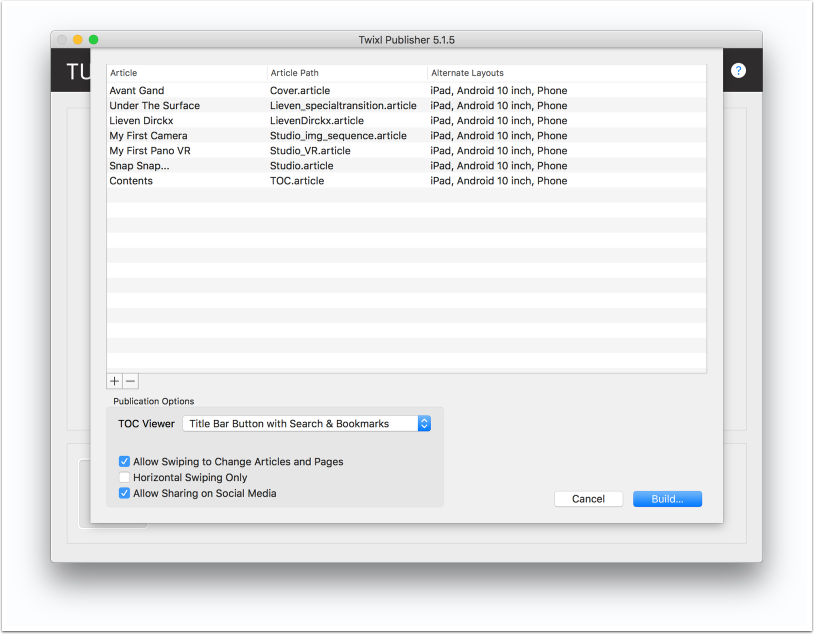Screen dimensions: 814x634
Task: Click Studio_img_sequence.article path
Action: coord(338,136)
